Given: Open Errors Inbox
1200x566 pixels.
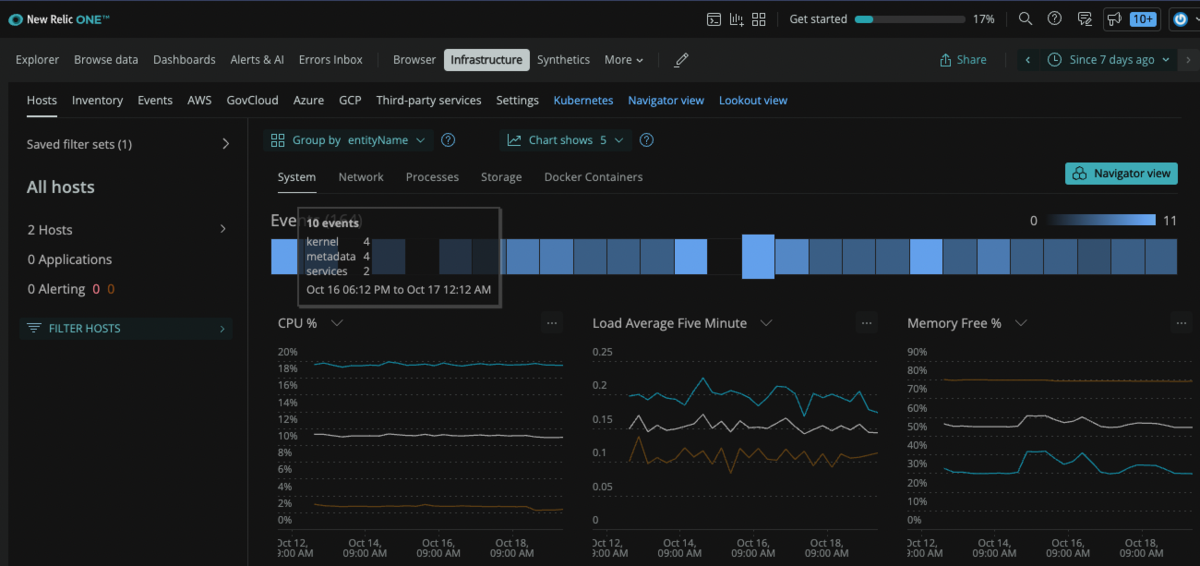Looking at the screenshot, I should (330, 60).
